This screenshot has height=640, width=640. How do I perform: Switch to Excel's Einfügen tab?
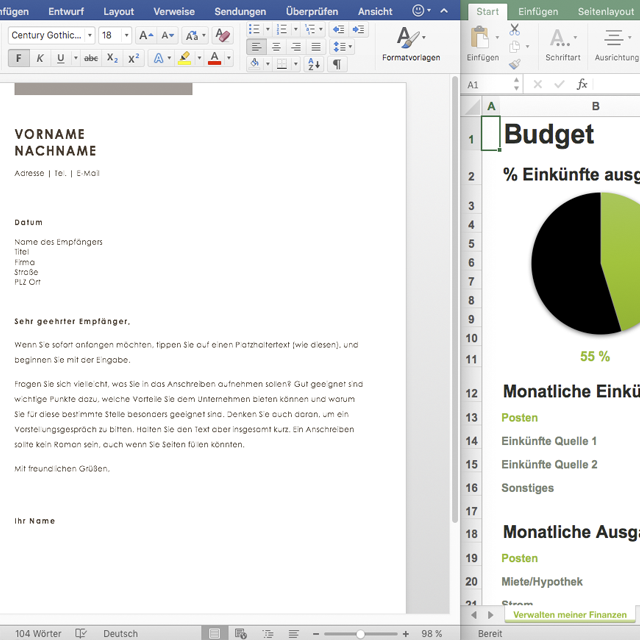[x=538, y=11]
